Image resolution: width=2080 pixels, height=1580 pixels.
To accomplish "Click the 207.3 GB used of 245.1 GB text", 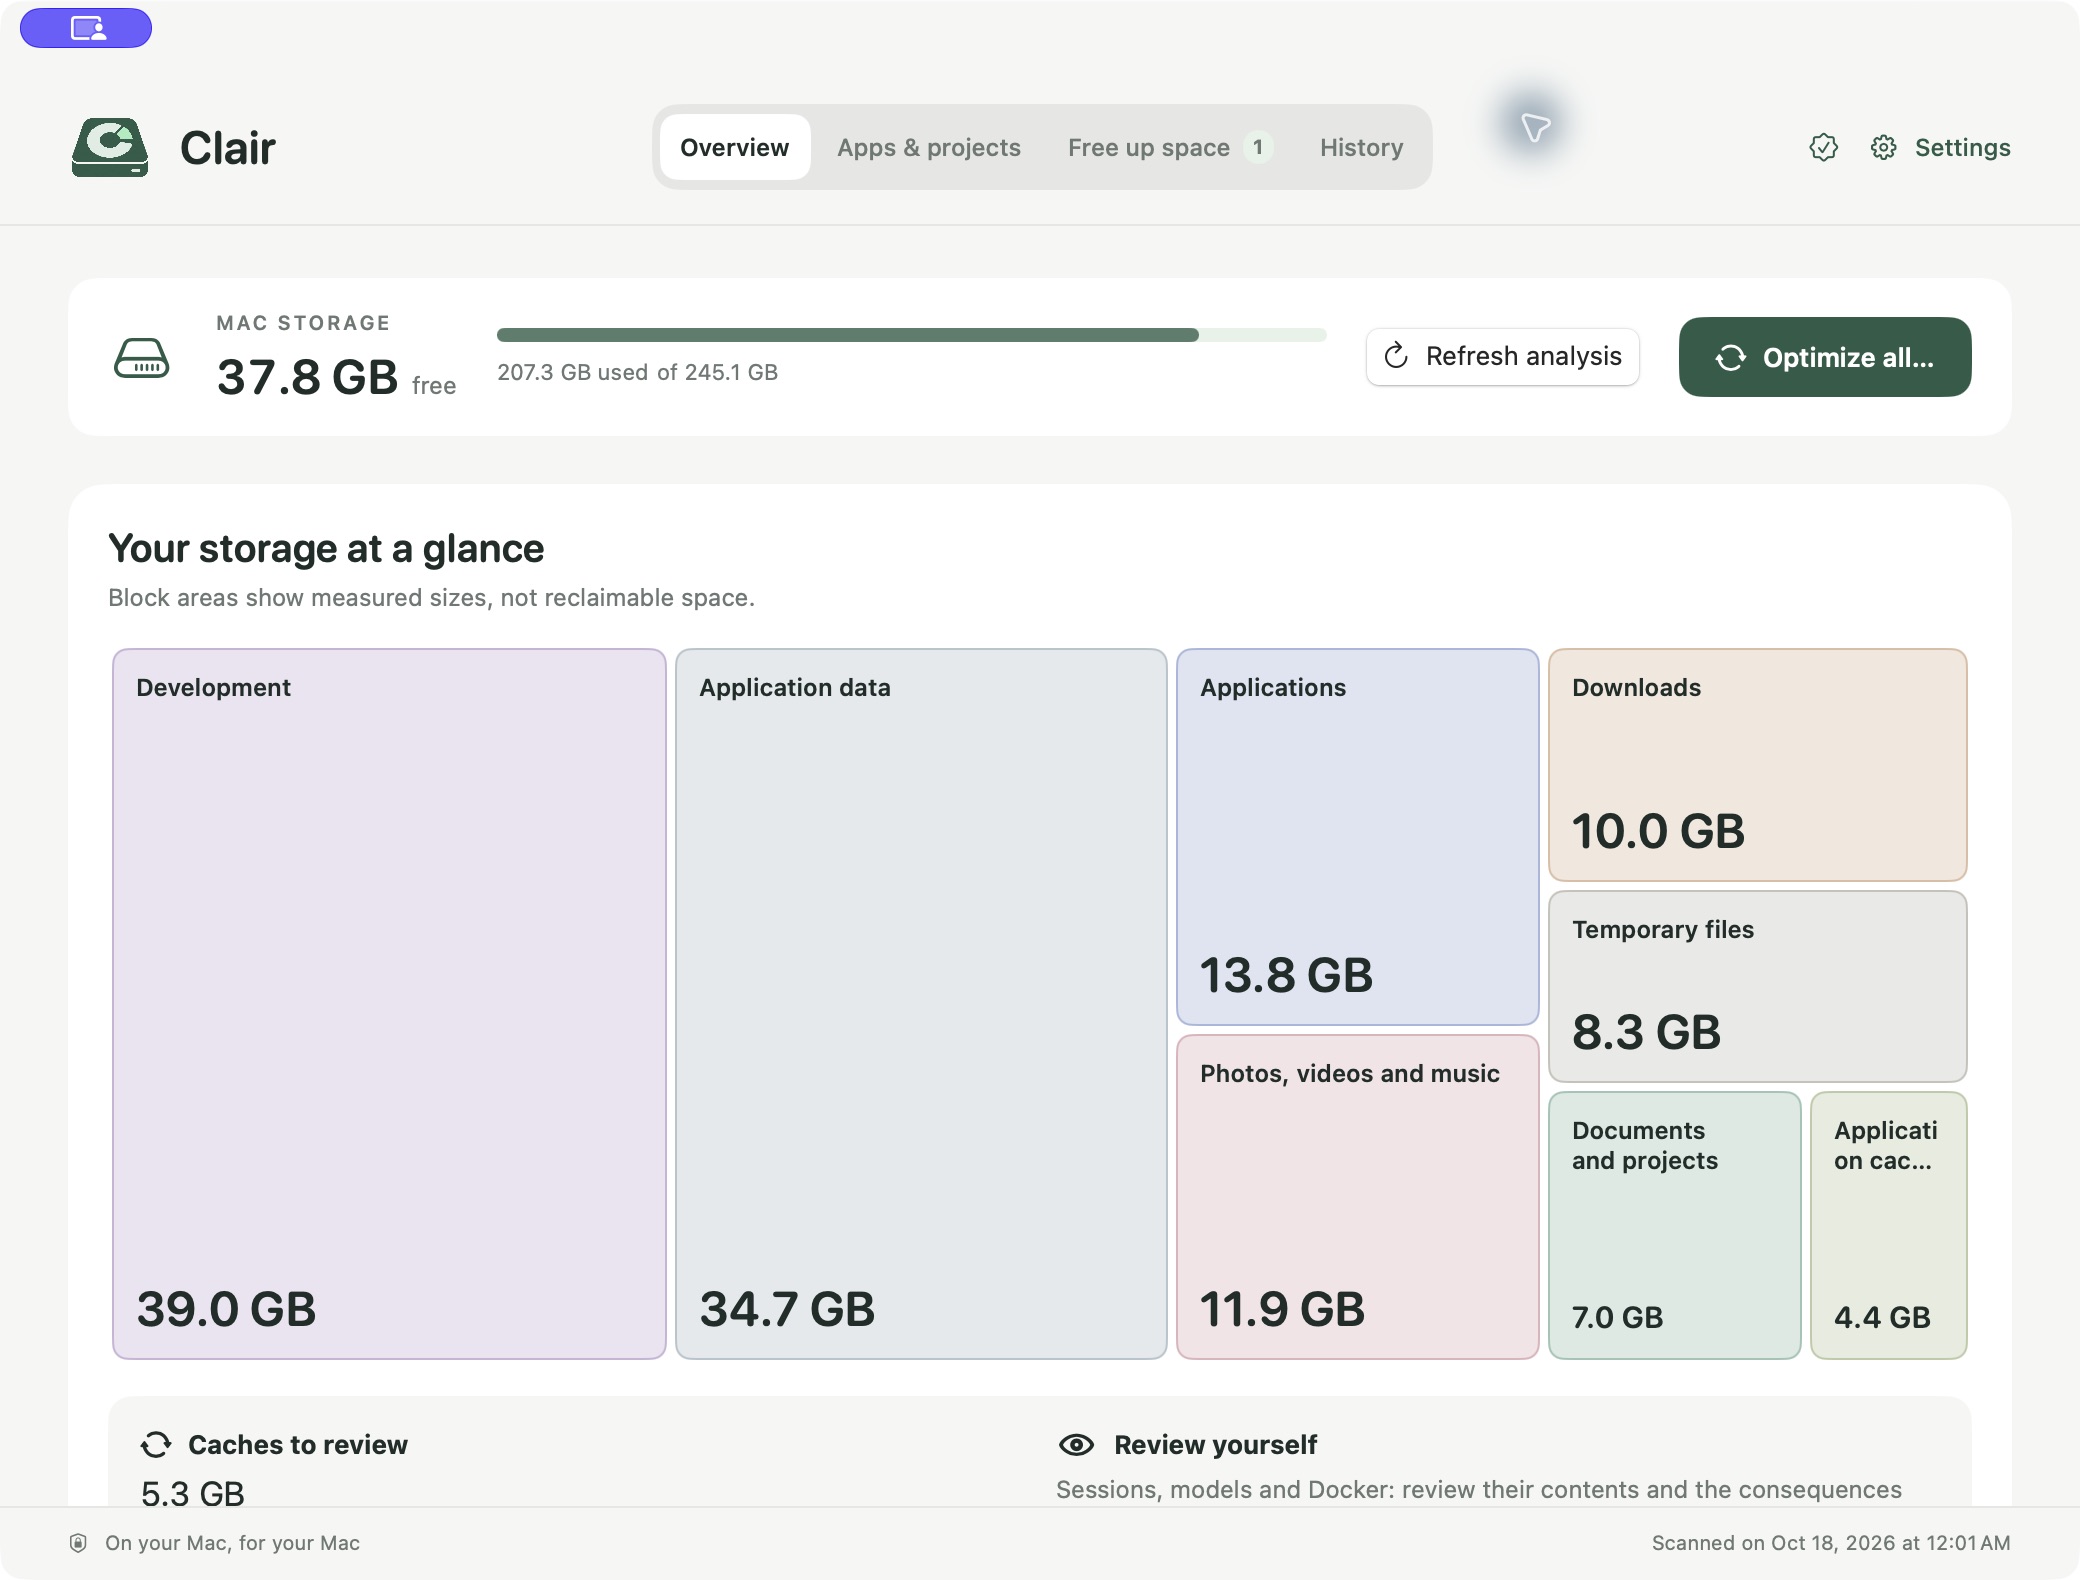I will click(637, 372).
